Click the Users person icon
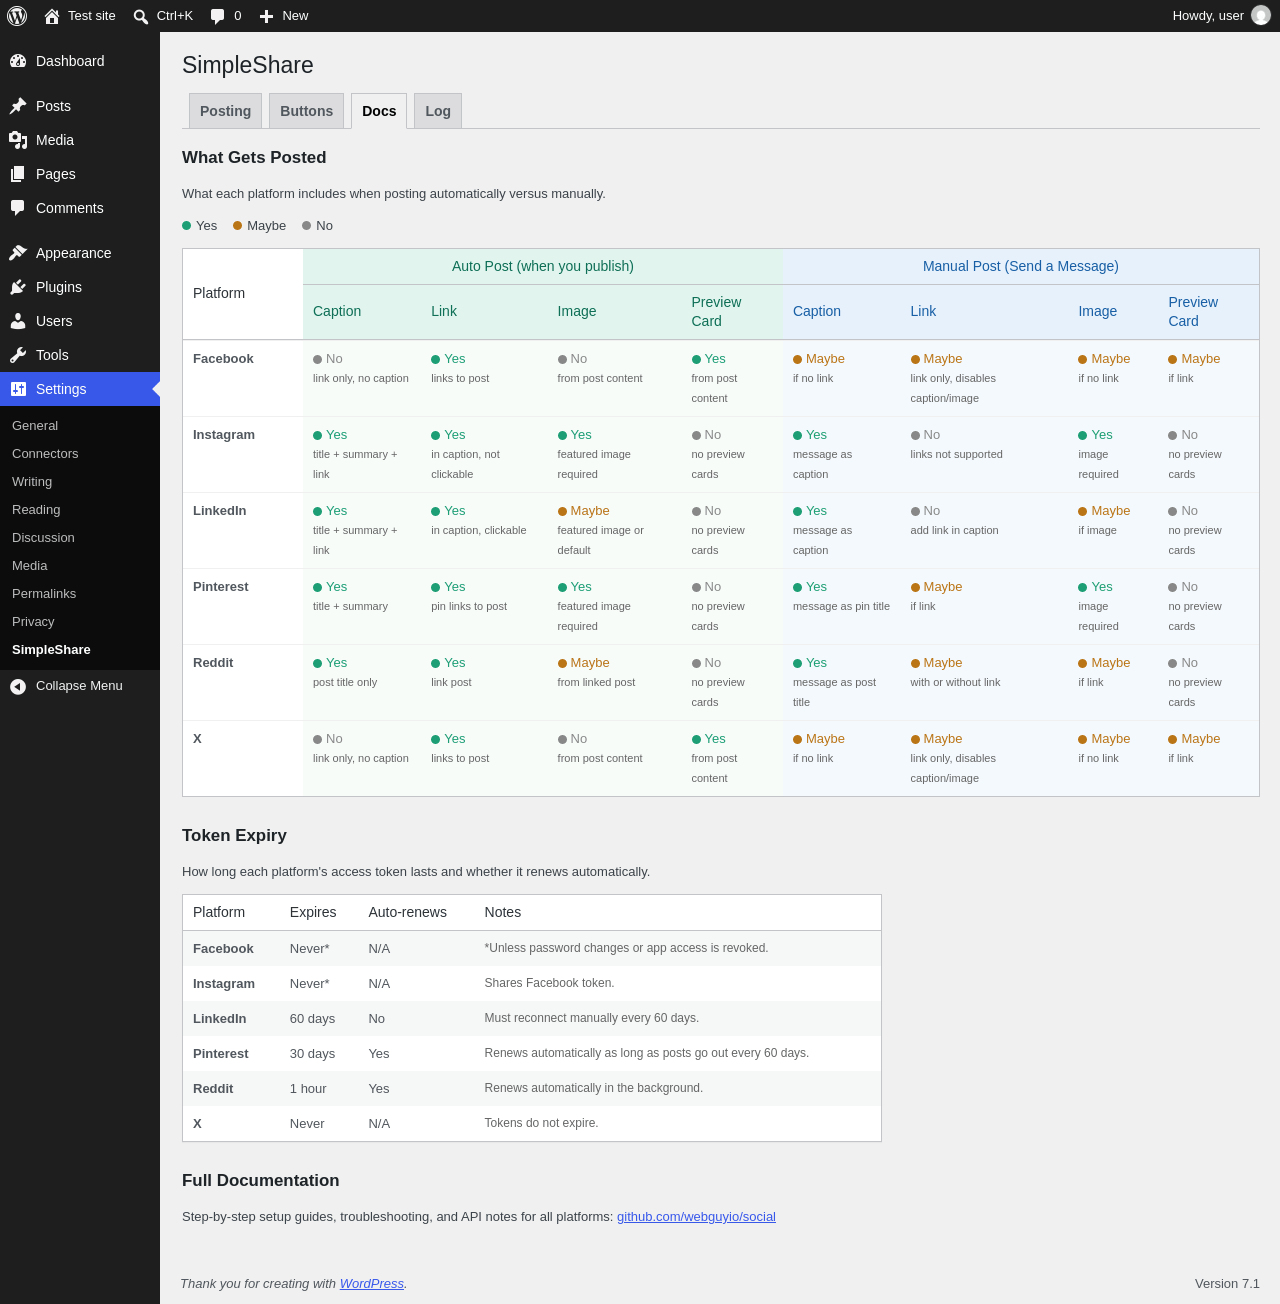1280x1304 pixels. pyautogui.click(x=18, y=321)
